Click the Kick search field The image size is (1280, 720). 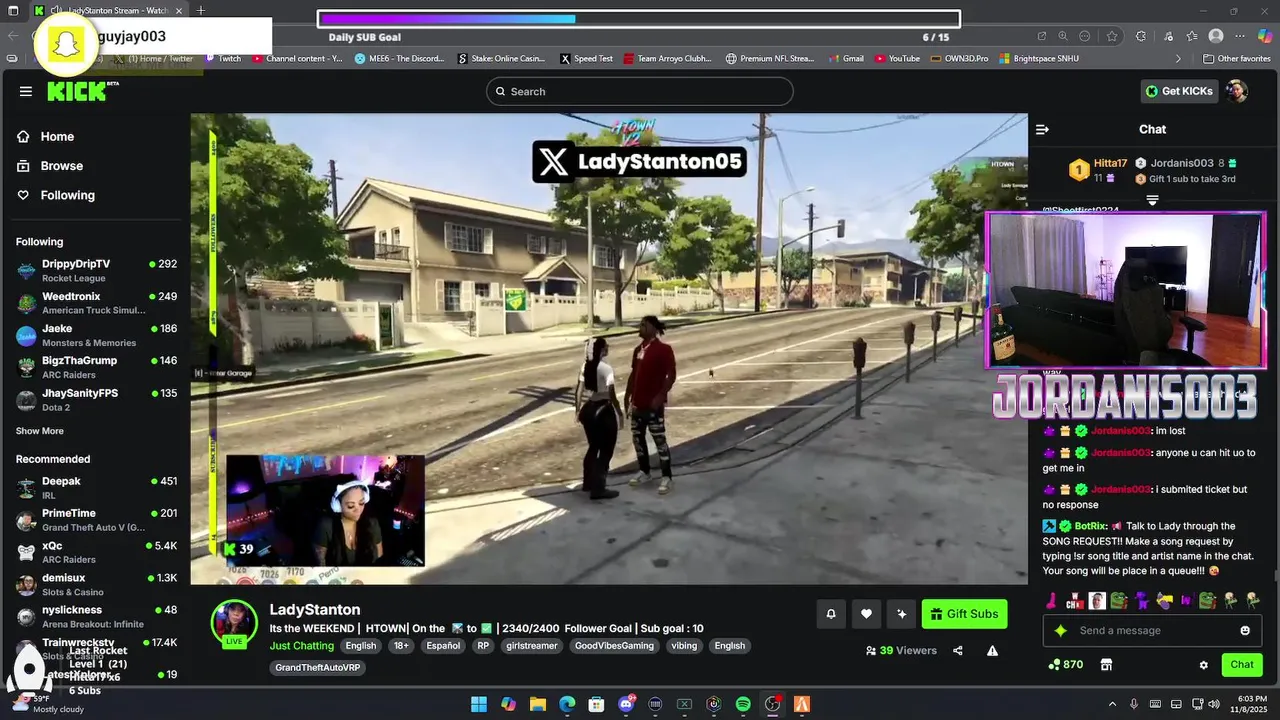(x=640, y=91)
